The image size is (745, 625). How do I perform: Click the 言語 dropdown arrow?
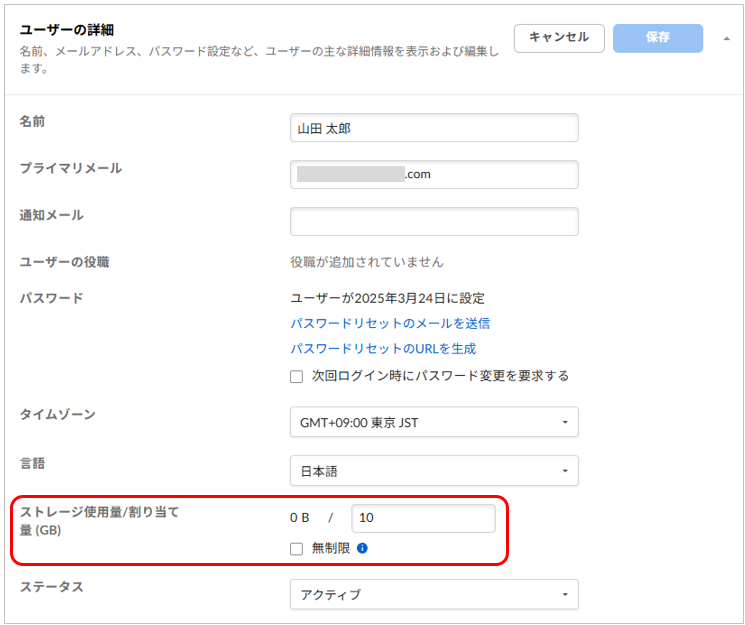point(565,470)
